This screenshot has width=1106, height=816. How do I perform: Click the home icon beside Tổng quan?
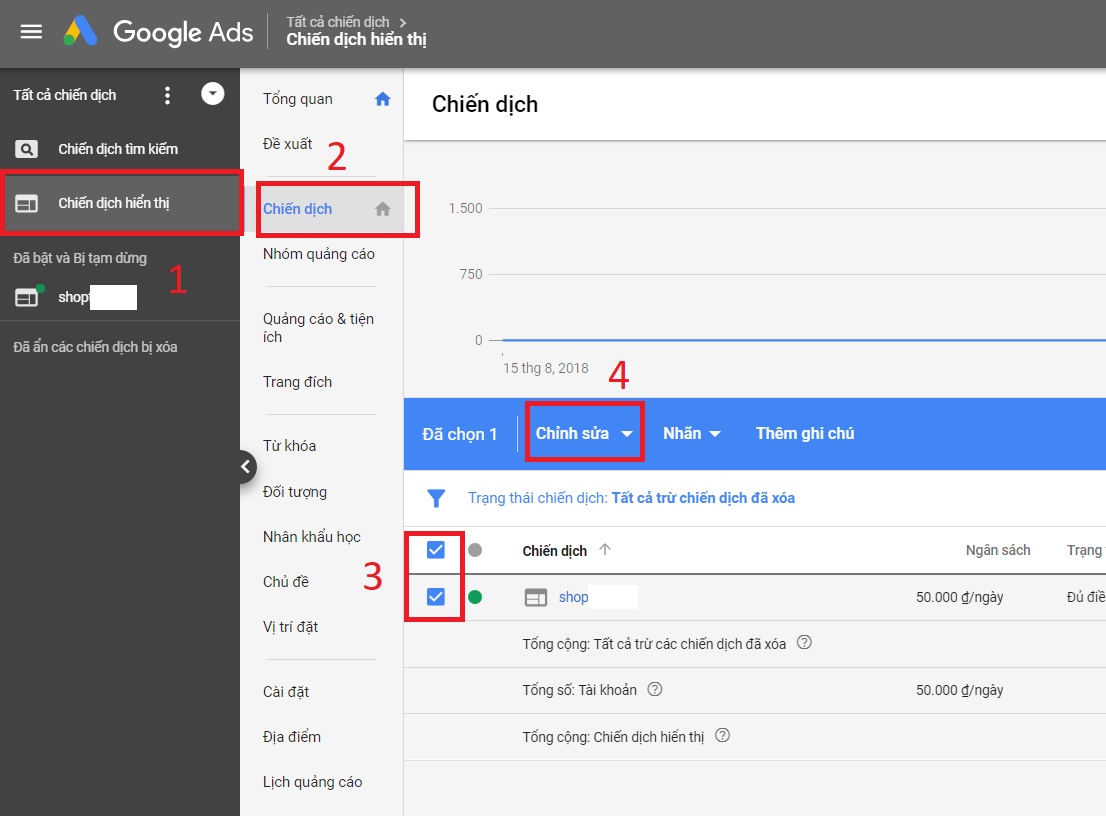(382, 99)
